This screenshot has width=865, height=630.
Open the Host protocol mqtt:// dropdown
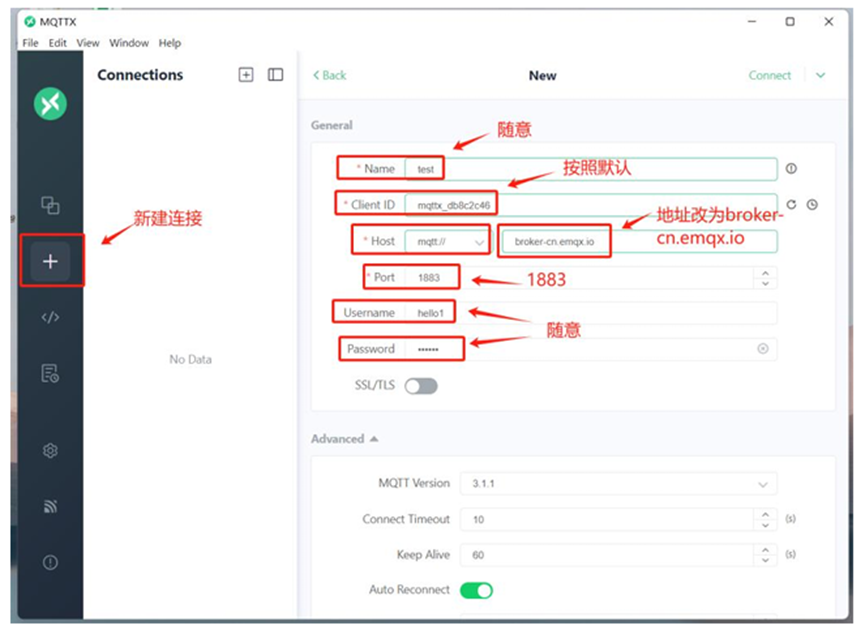(447, 242)
